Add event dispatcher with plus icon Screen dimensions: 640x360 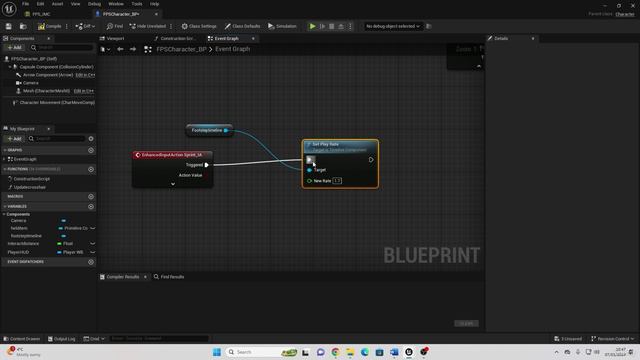pyautogui.click(x=91, y=262)
